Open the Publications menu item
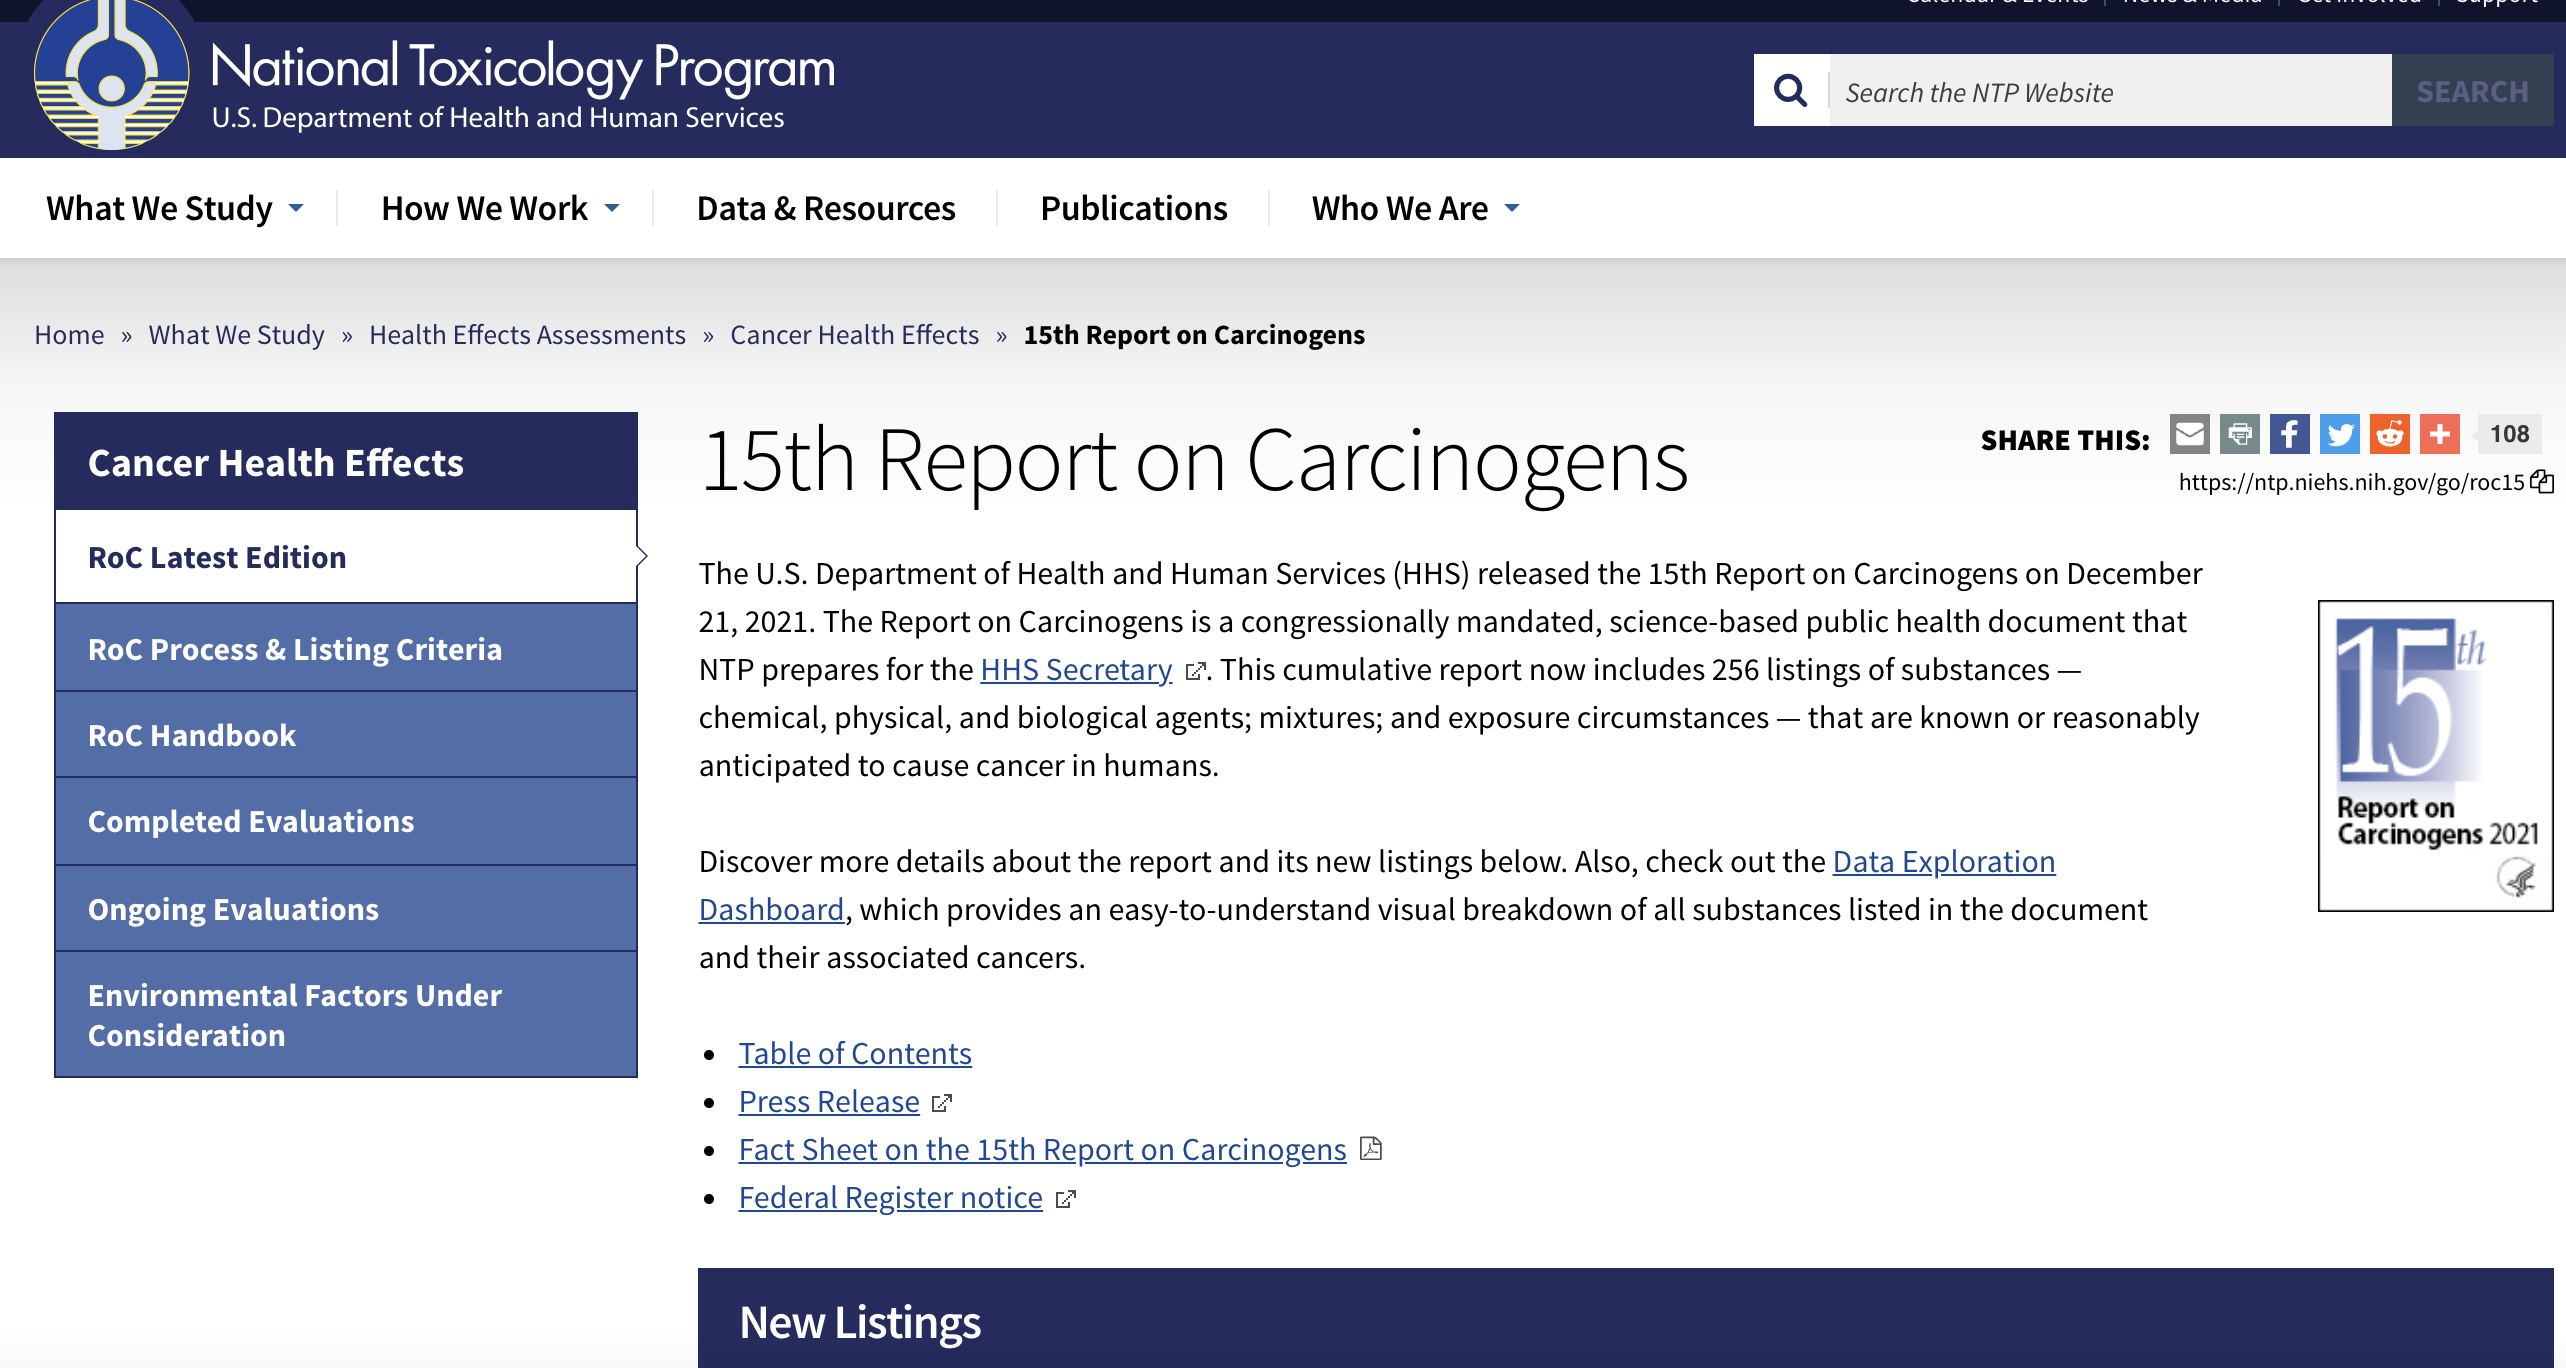Viewport: 2566px width, 1368px height. (x=1133, y=208)
